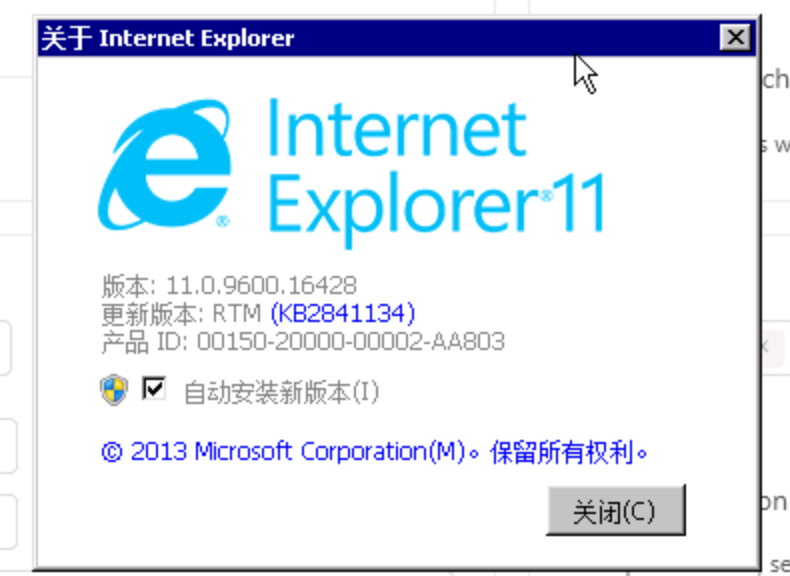Click the registered trademark symbol beside the logo
The image size is (790, 576).
(x=223, y=221)
